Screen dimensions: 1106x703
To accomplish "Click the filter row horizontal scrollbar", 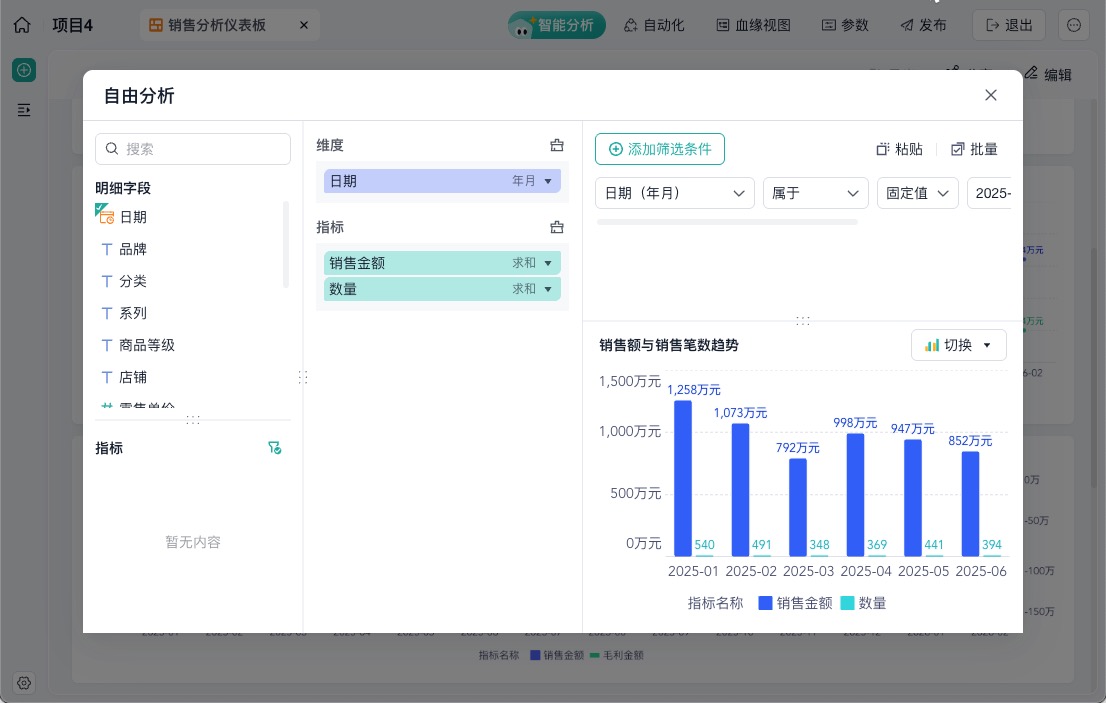I will pos(727,222).
